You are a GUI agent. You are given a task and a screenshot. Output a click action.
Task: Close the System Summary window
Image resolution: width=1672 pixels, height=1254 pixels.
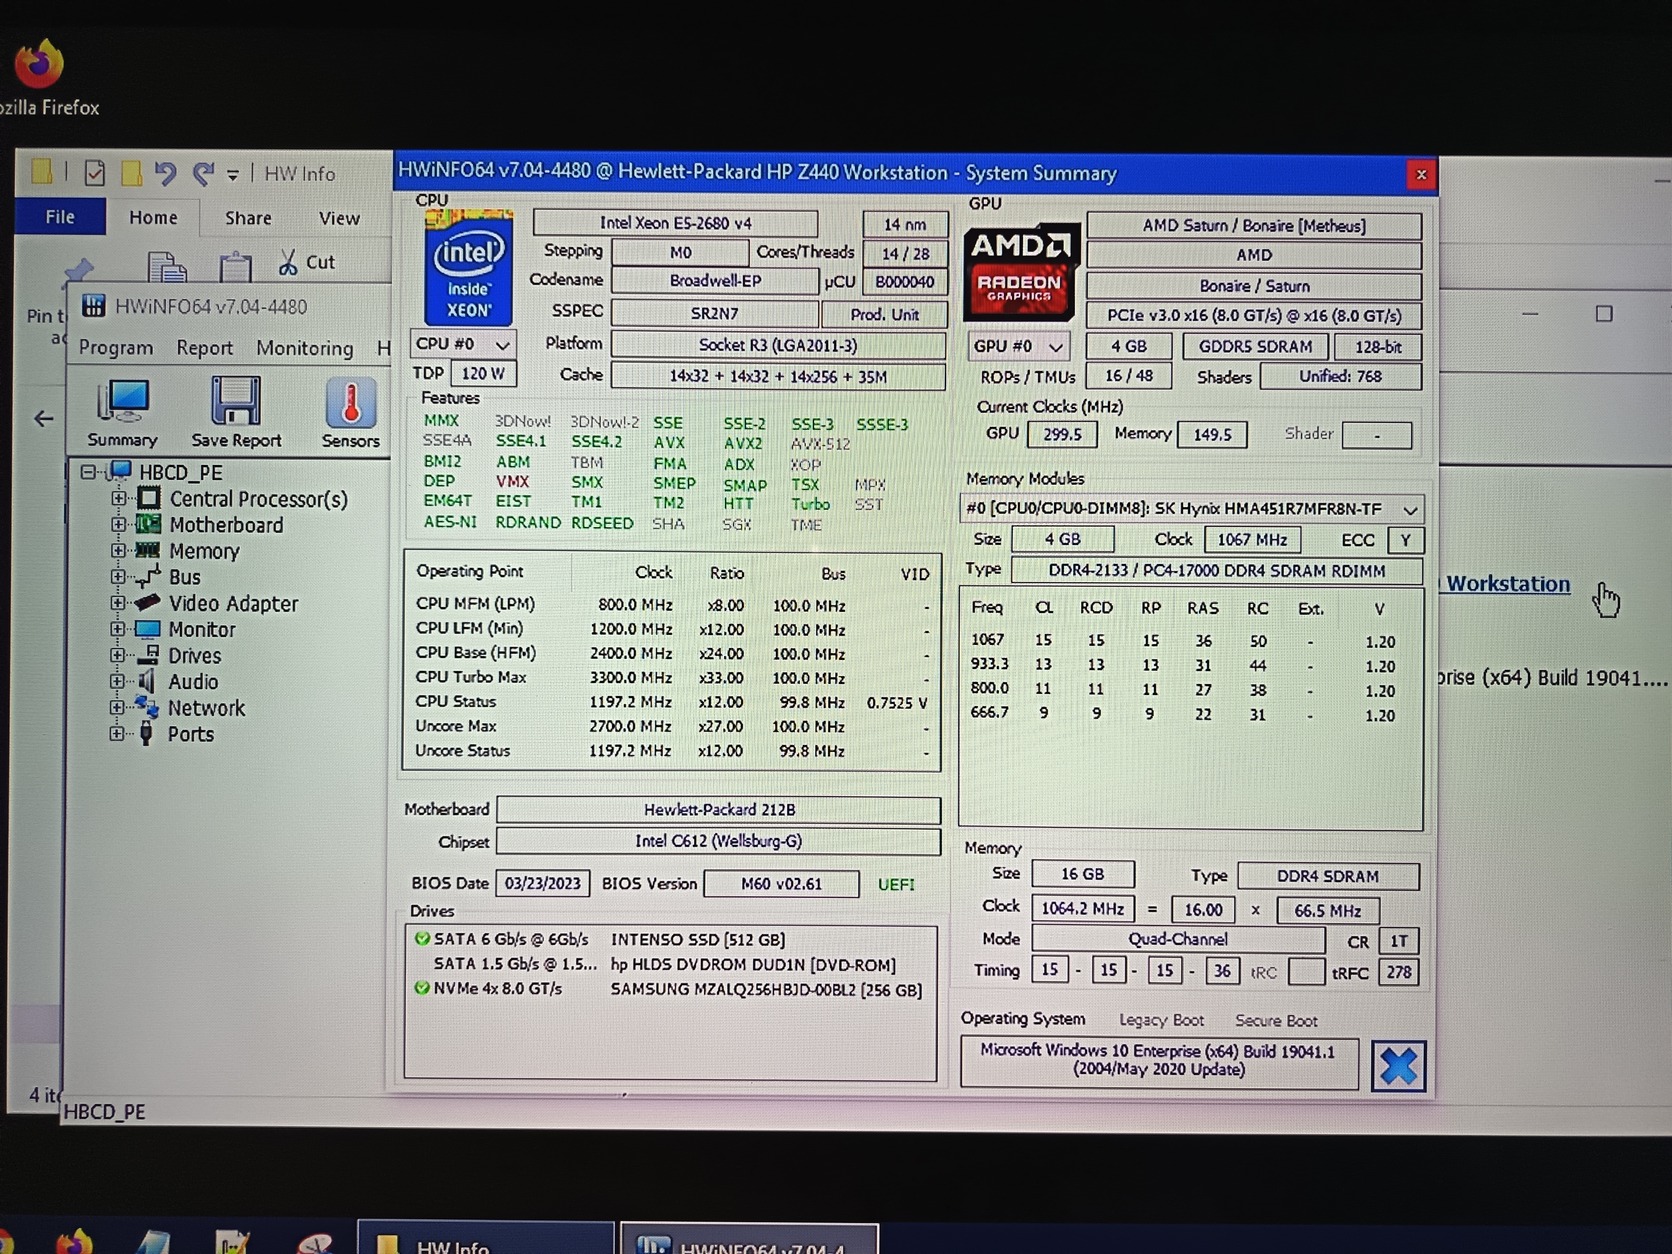[1421, 175]
